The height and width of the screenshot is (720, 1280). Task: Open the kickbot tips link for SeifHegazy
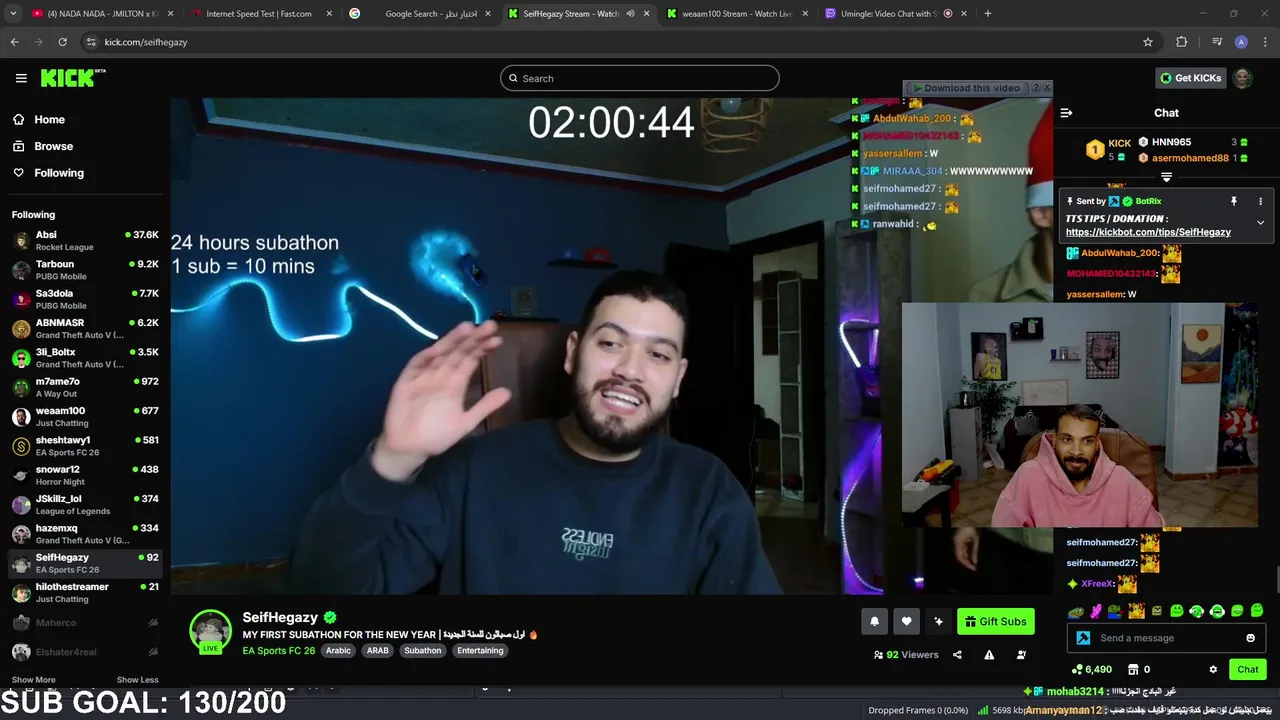tap(1148, 232)
